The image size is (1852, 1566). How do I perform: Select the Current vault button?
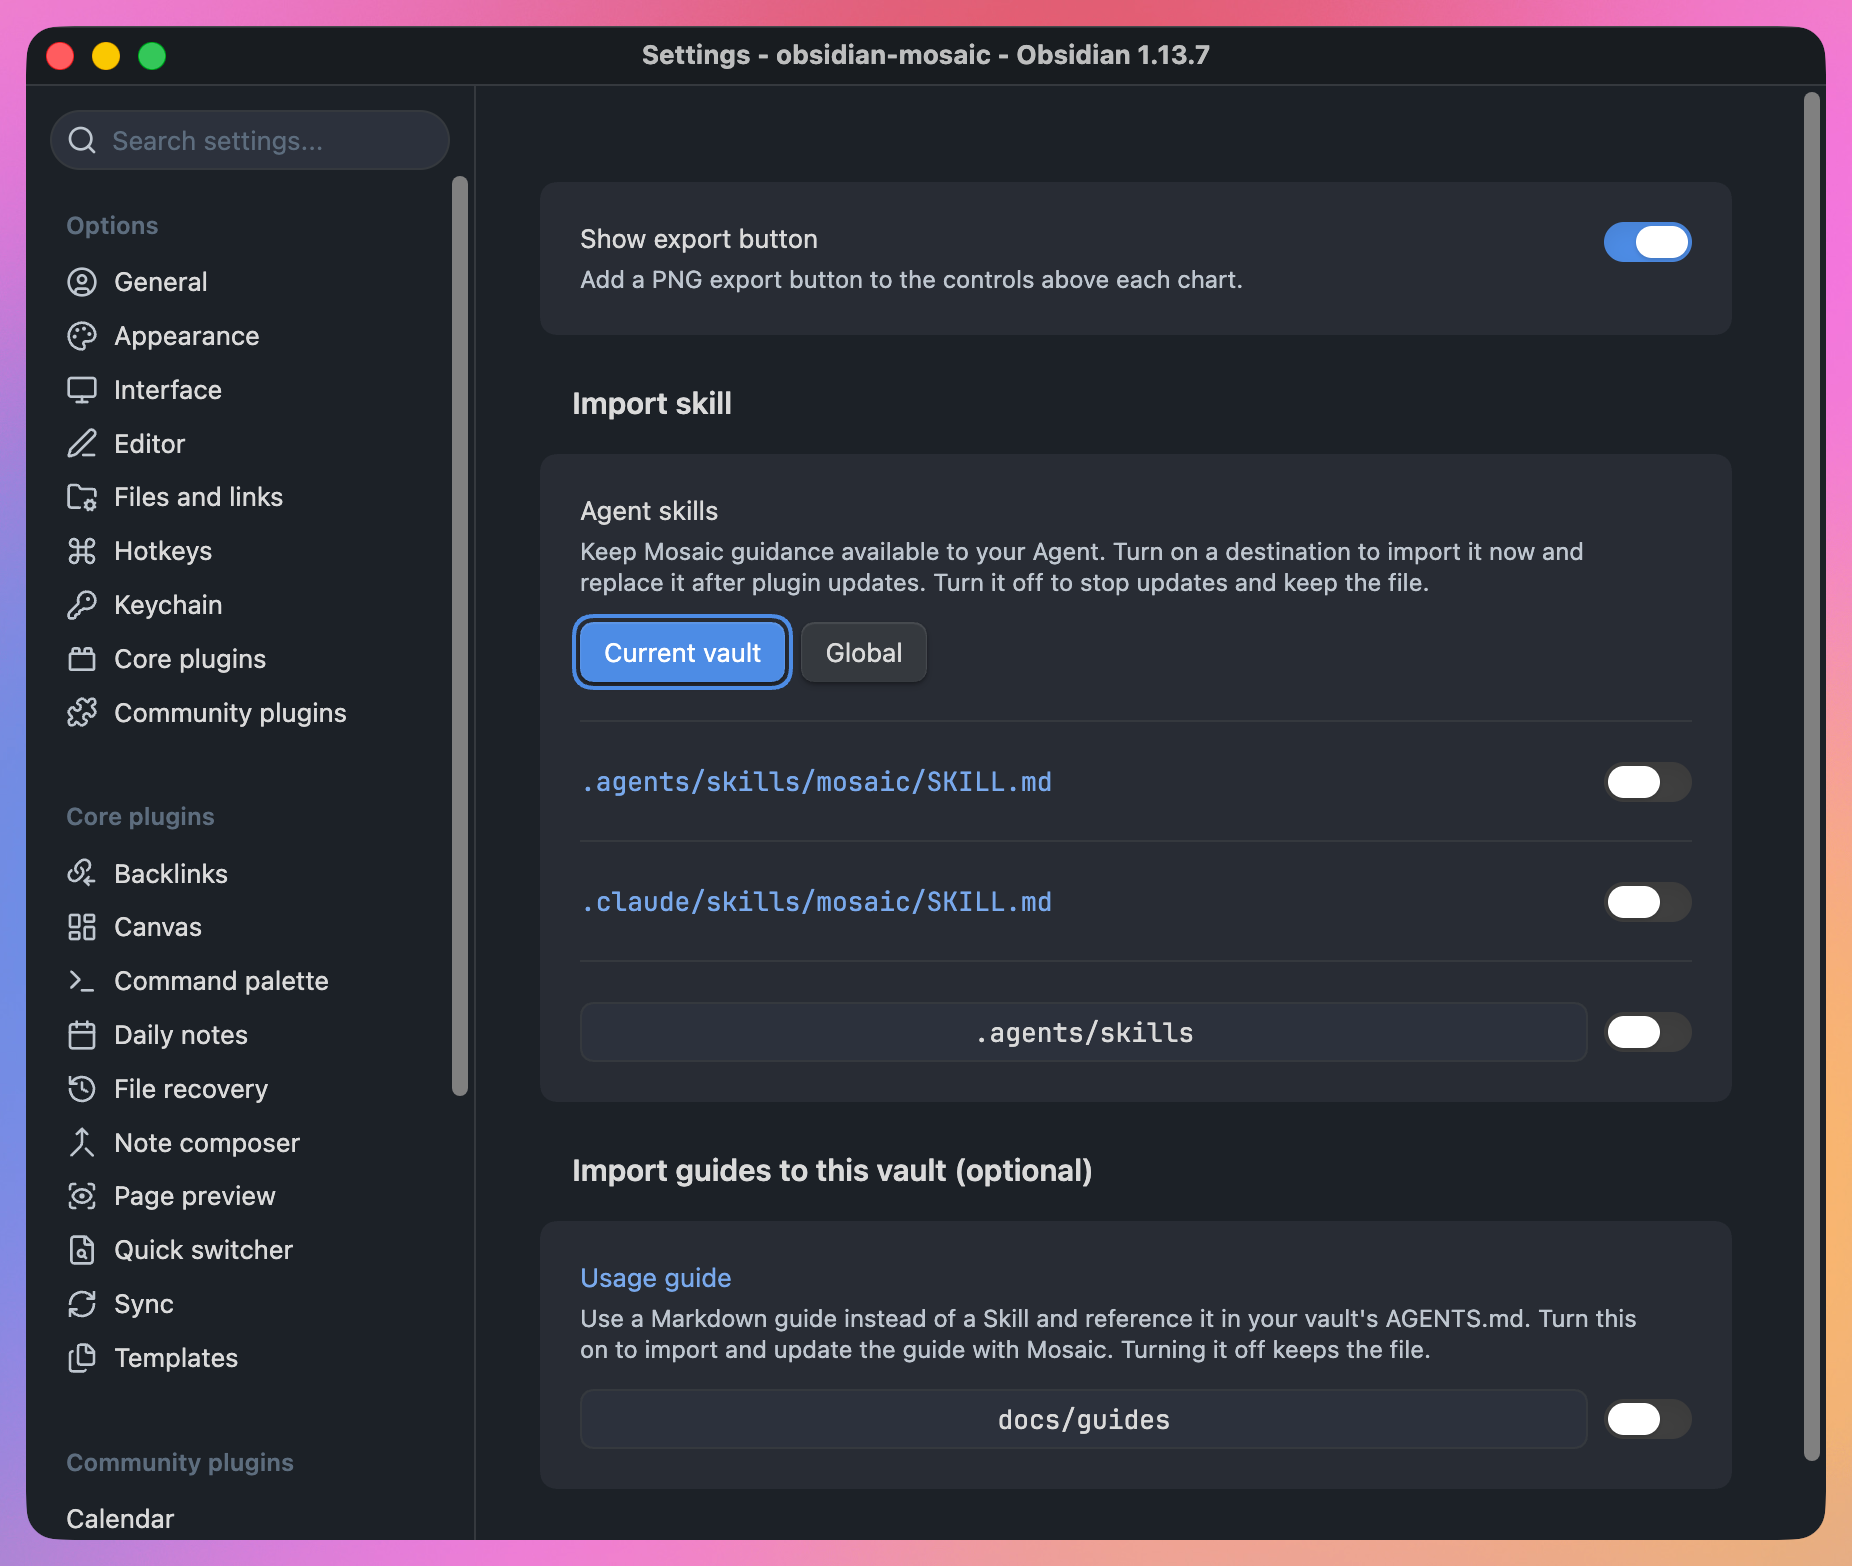coord(683,653)
